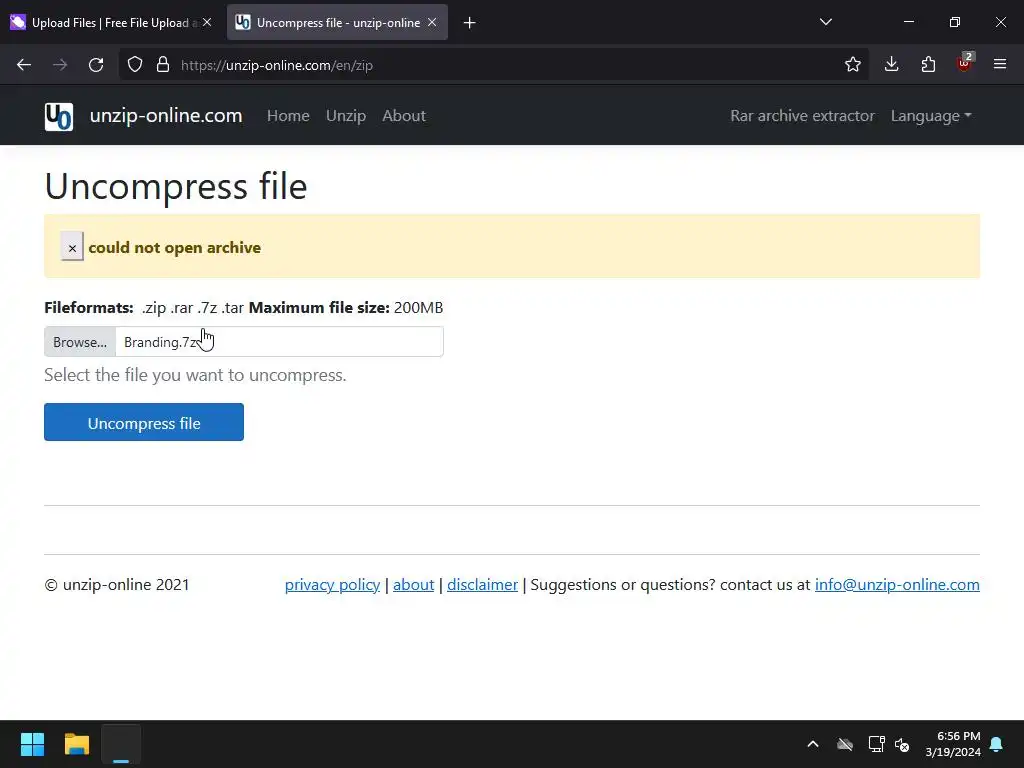Open the shield tracking protection icon

135,65
